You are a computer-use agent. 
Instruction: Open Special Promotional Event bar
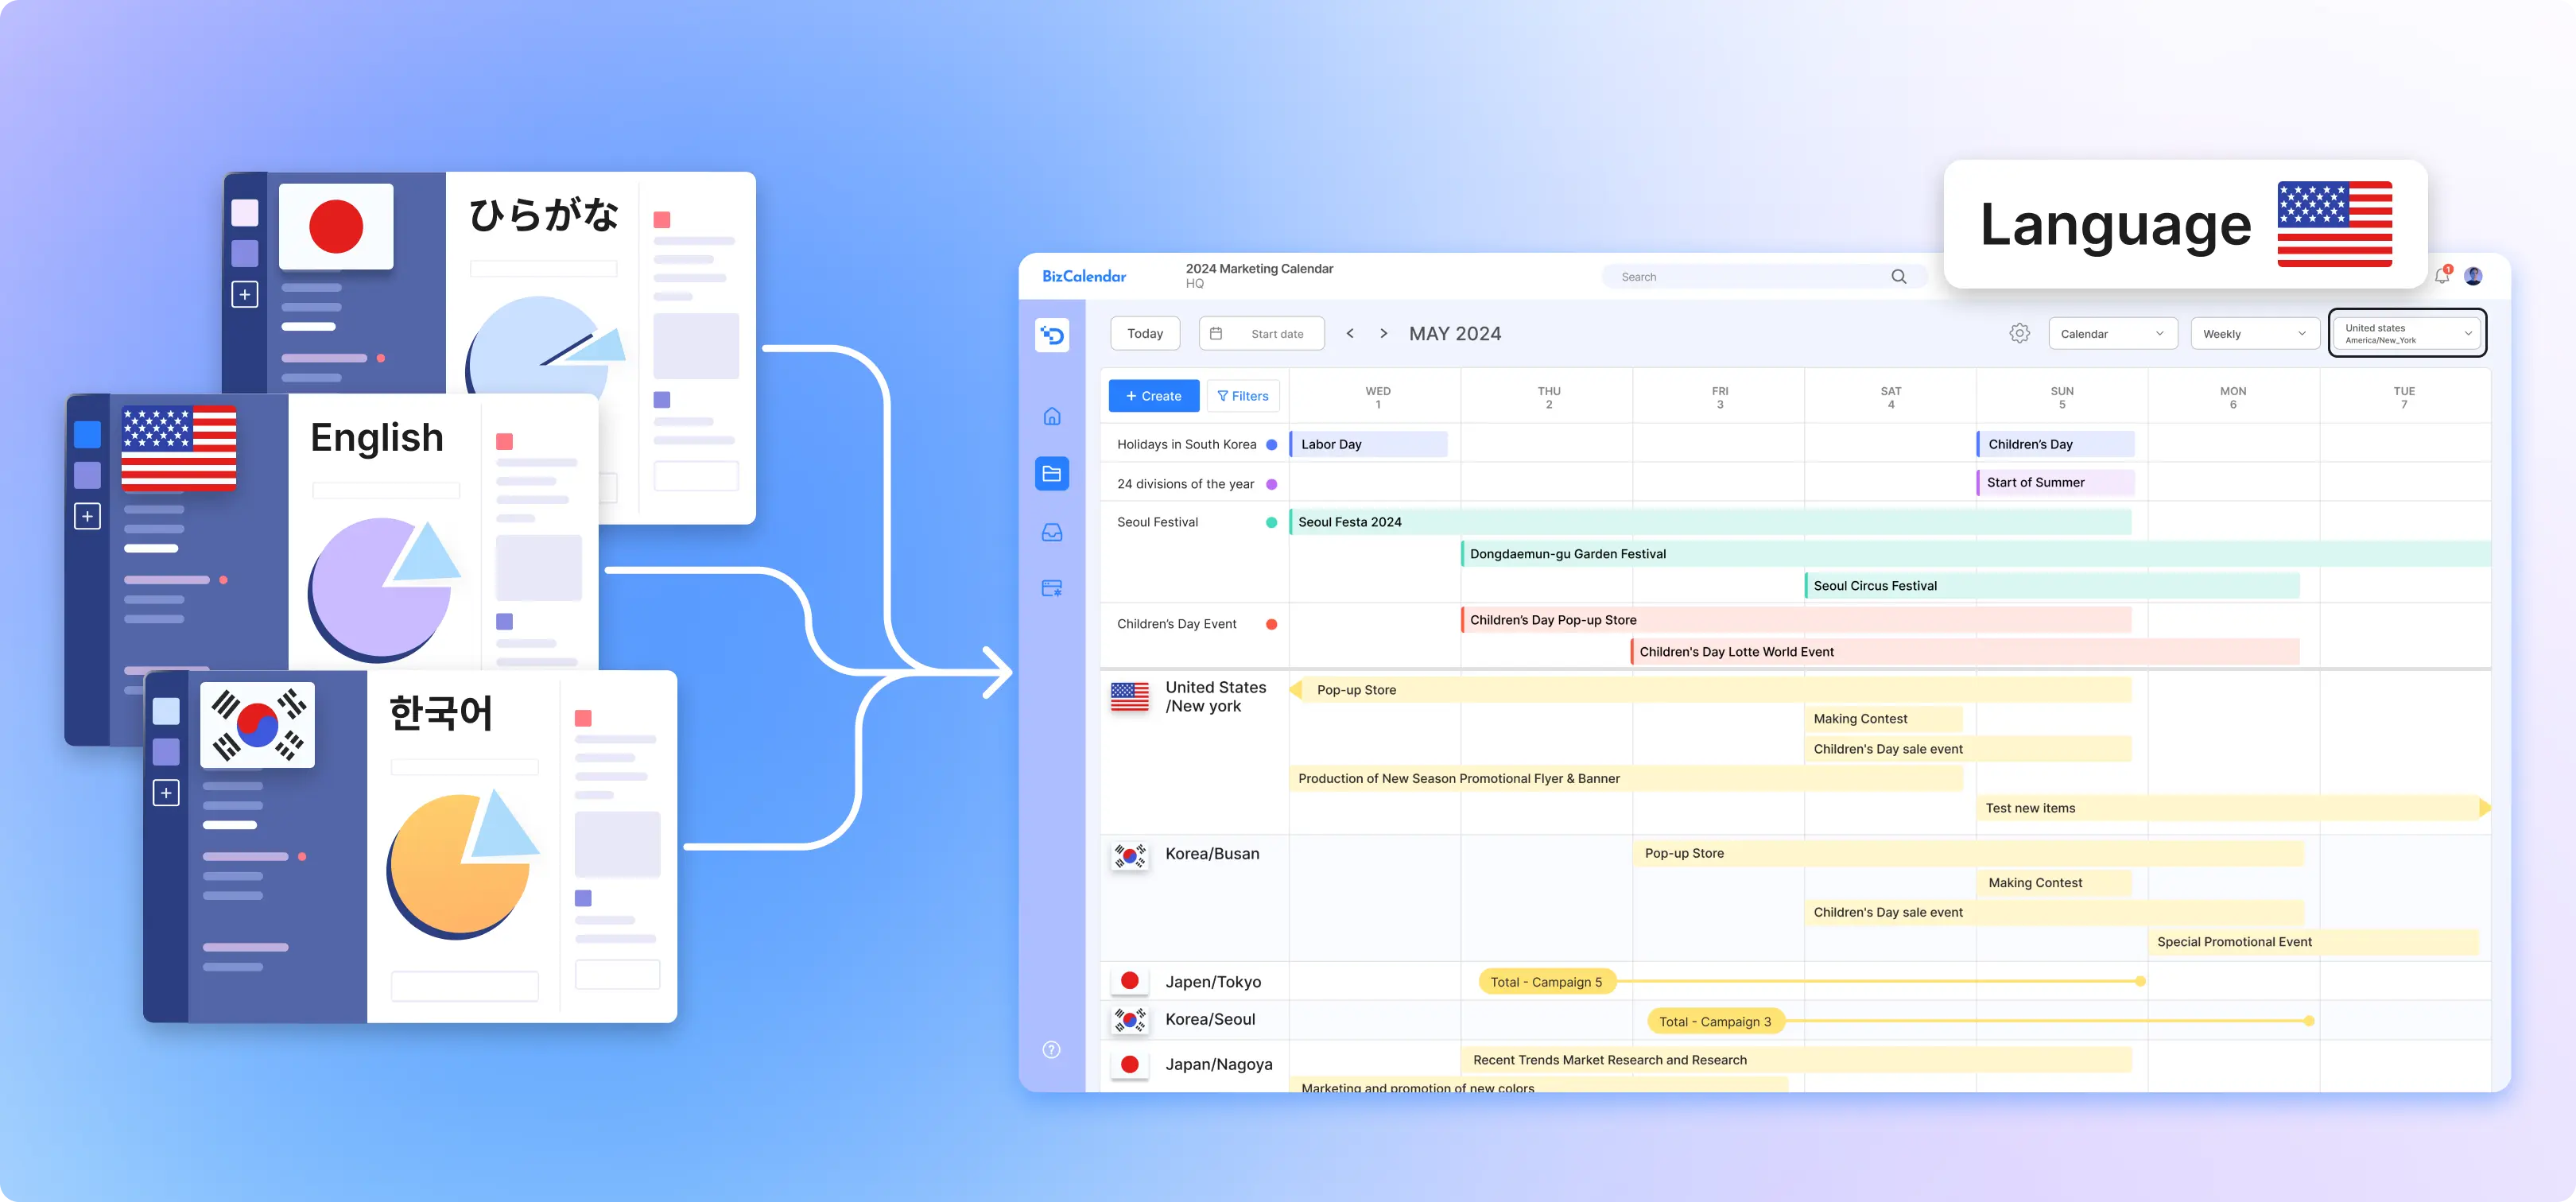pyautogui.click(x=2313, y=942)
